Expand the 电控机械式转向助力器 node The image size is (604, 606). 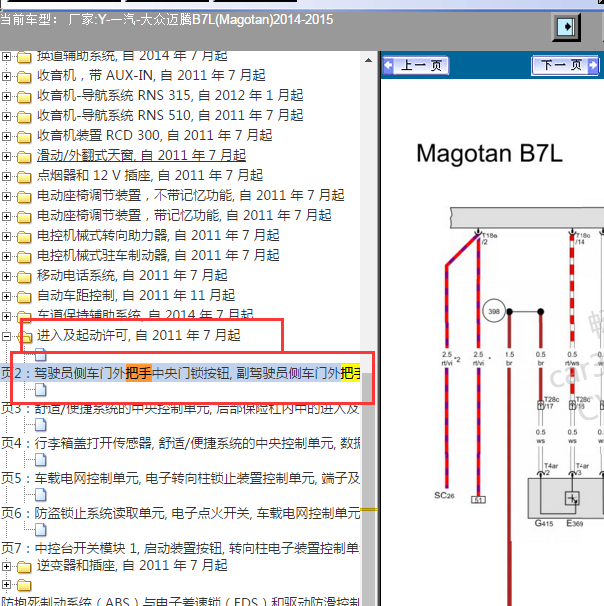coord(6,237)
